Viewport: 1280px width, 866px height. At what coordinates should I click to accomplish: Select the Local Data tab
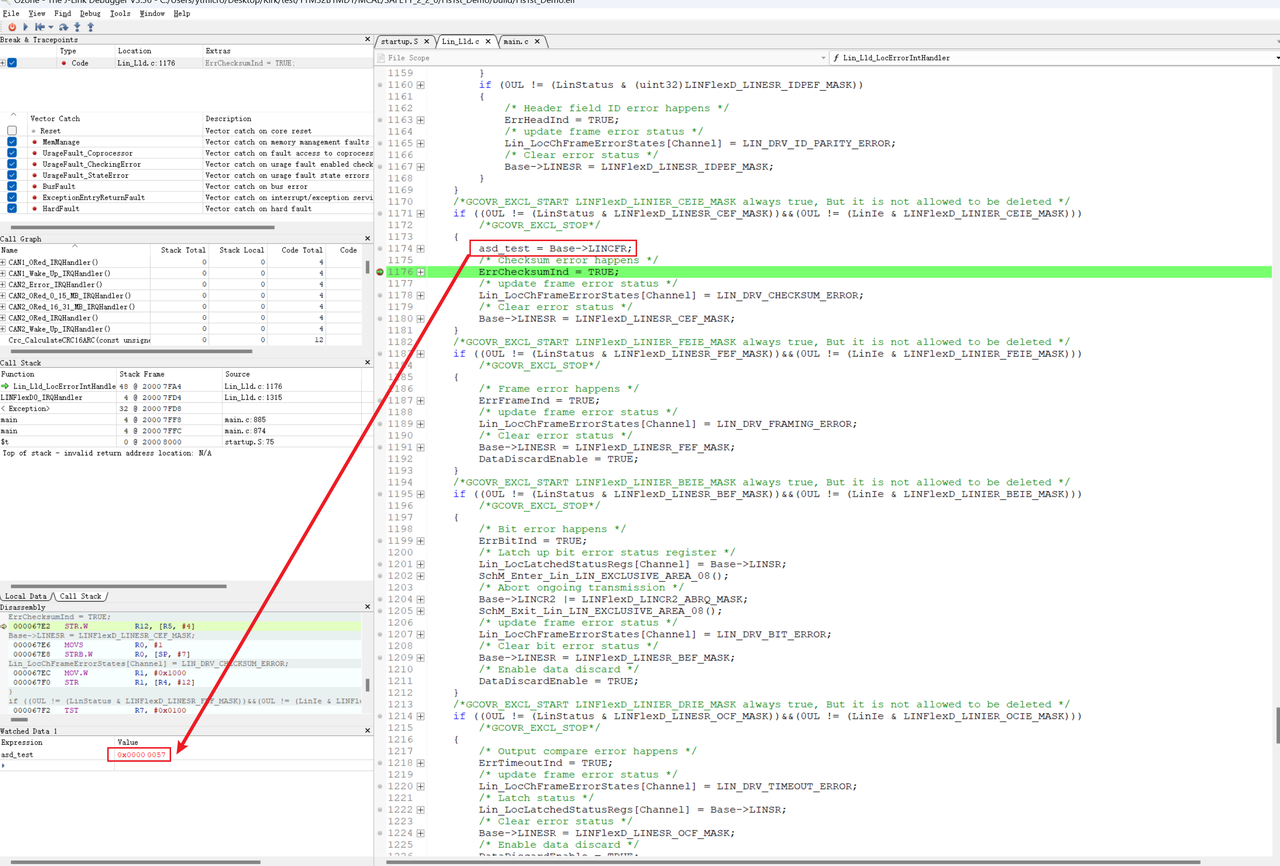[x=28, y=596]
